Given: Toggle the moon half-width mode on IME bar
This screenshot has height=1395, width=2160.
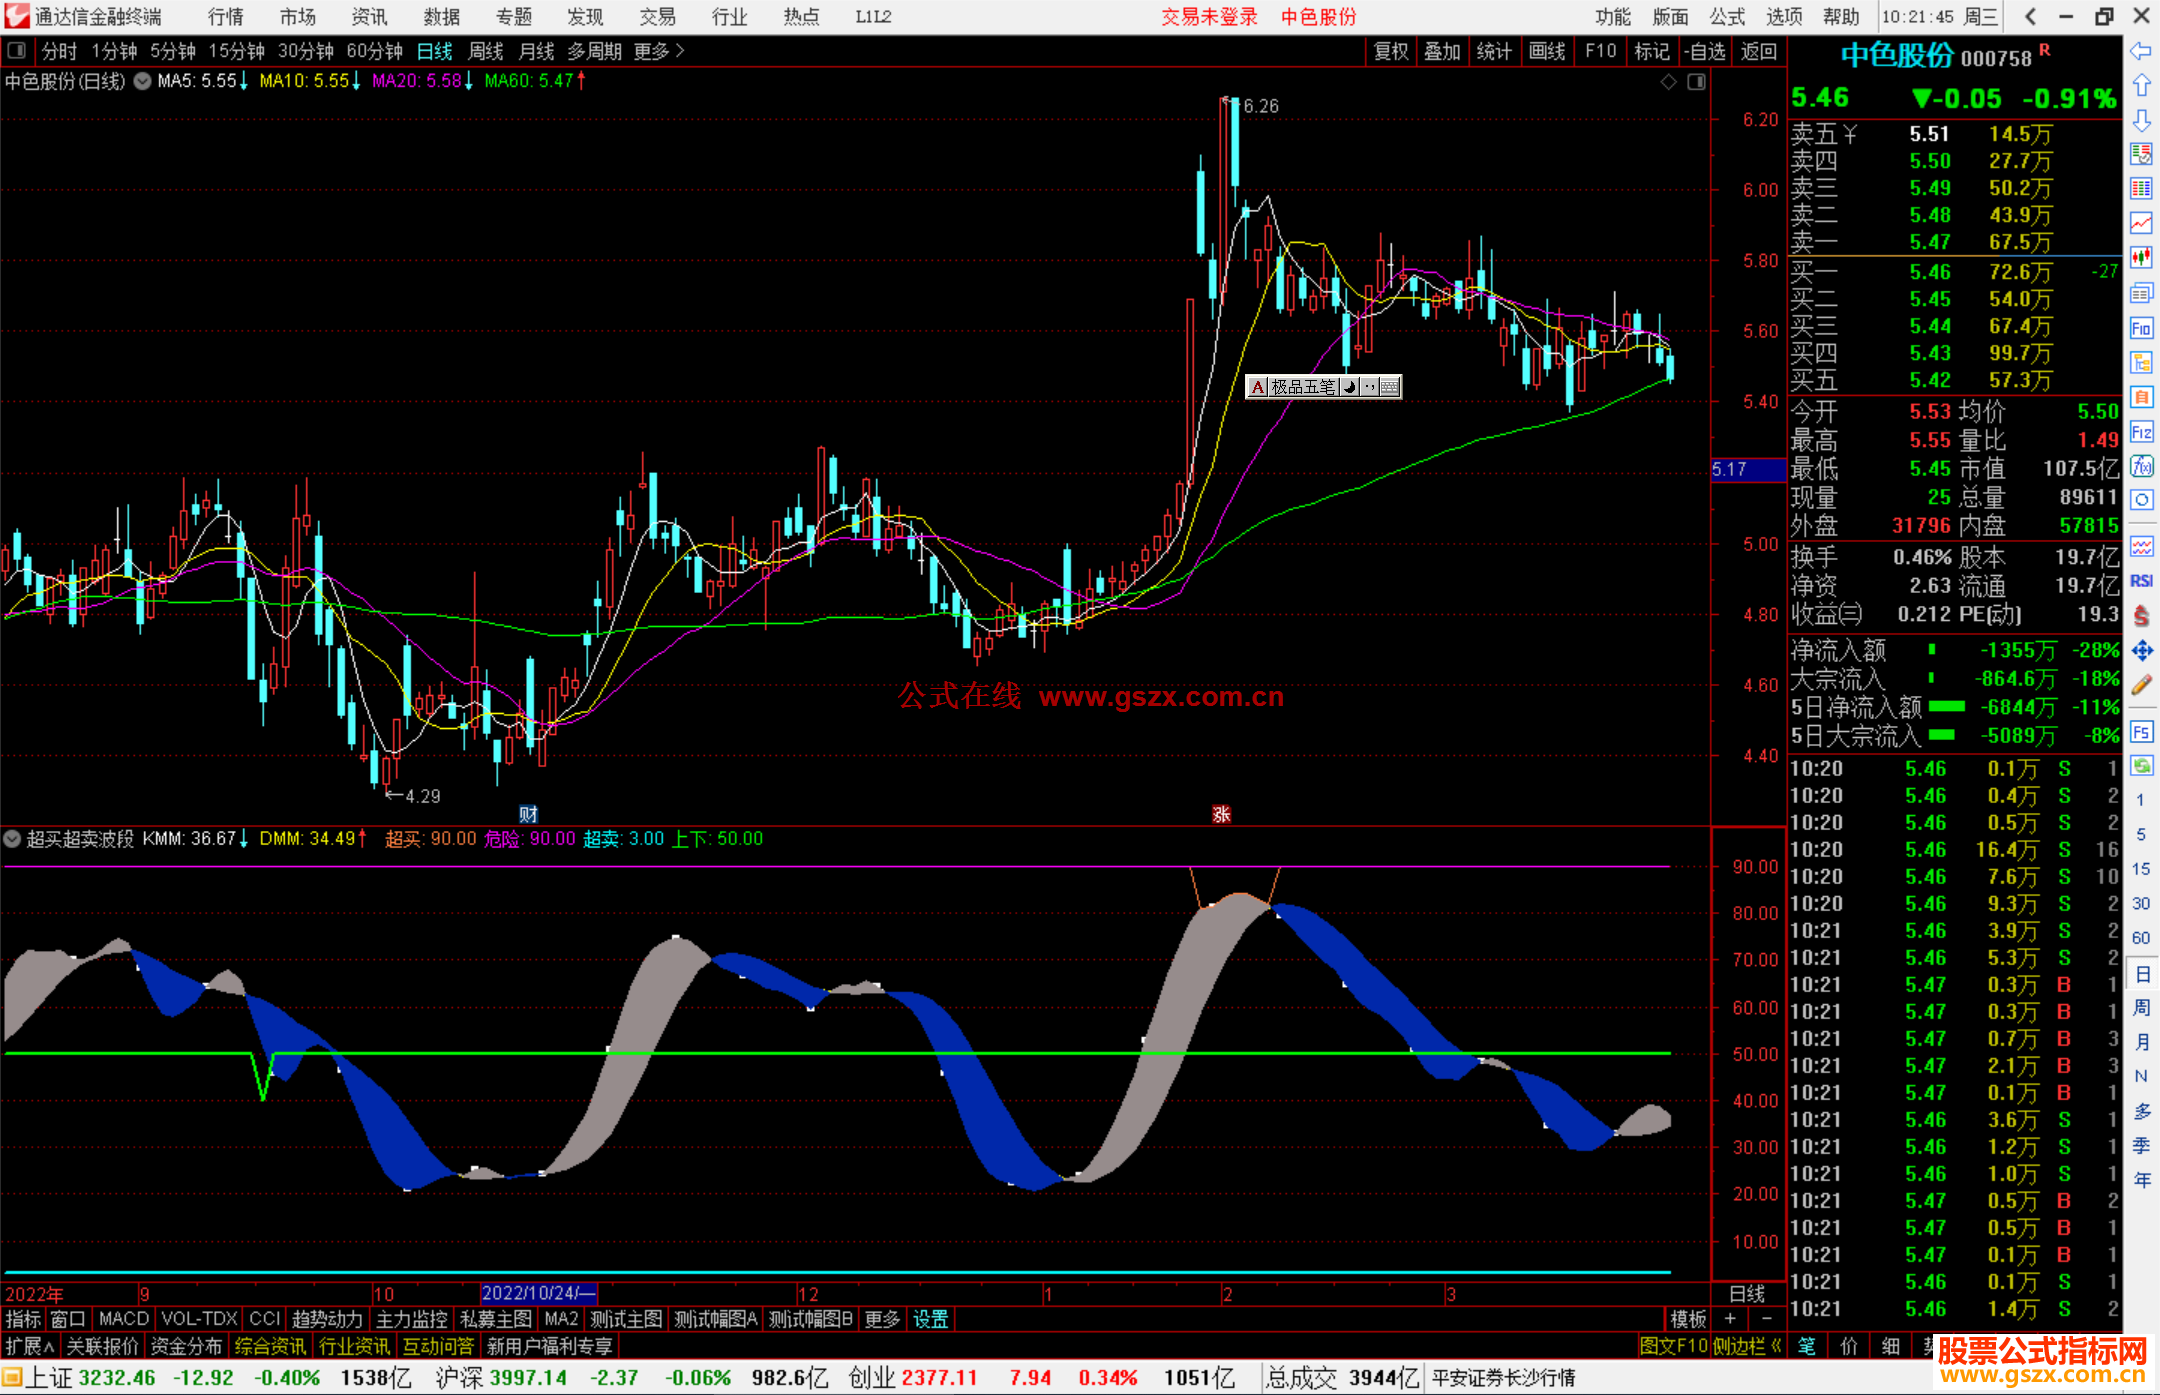Looking at the screenshot, I should point(1350,387).
